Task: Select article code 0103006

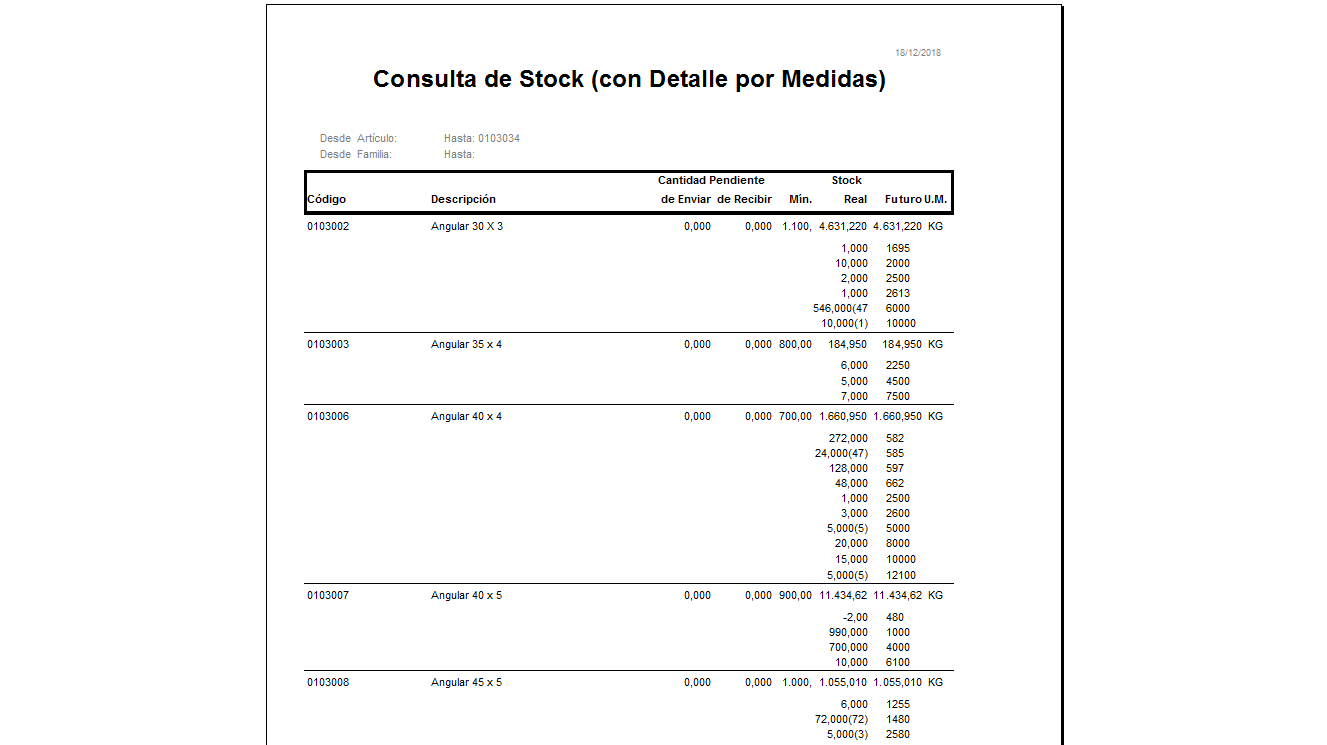Action: coord(328,416)
